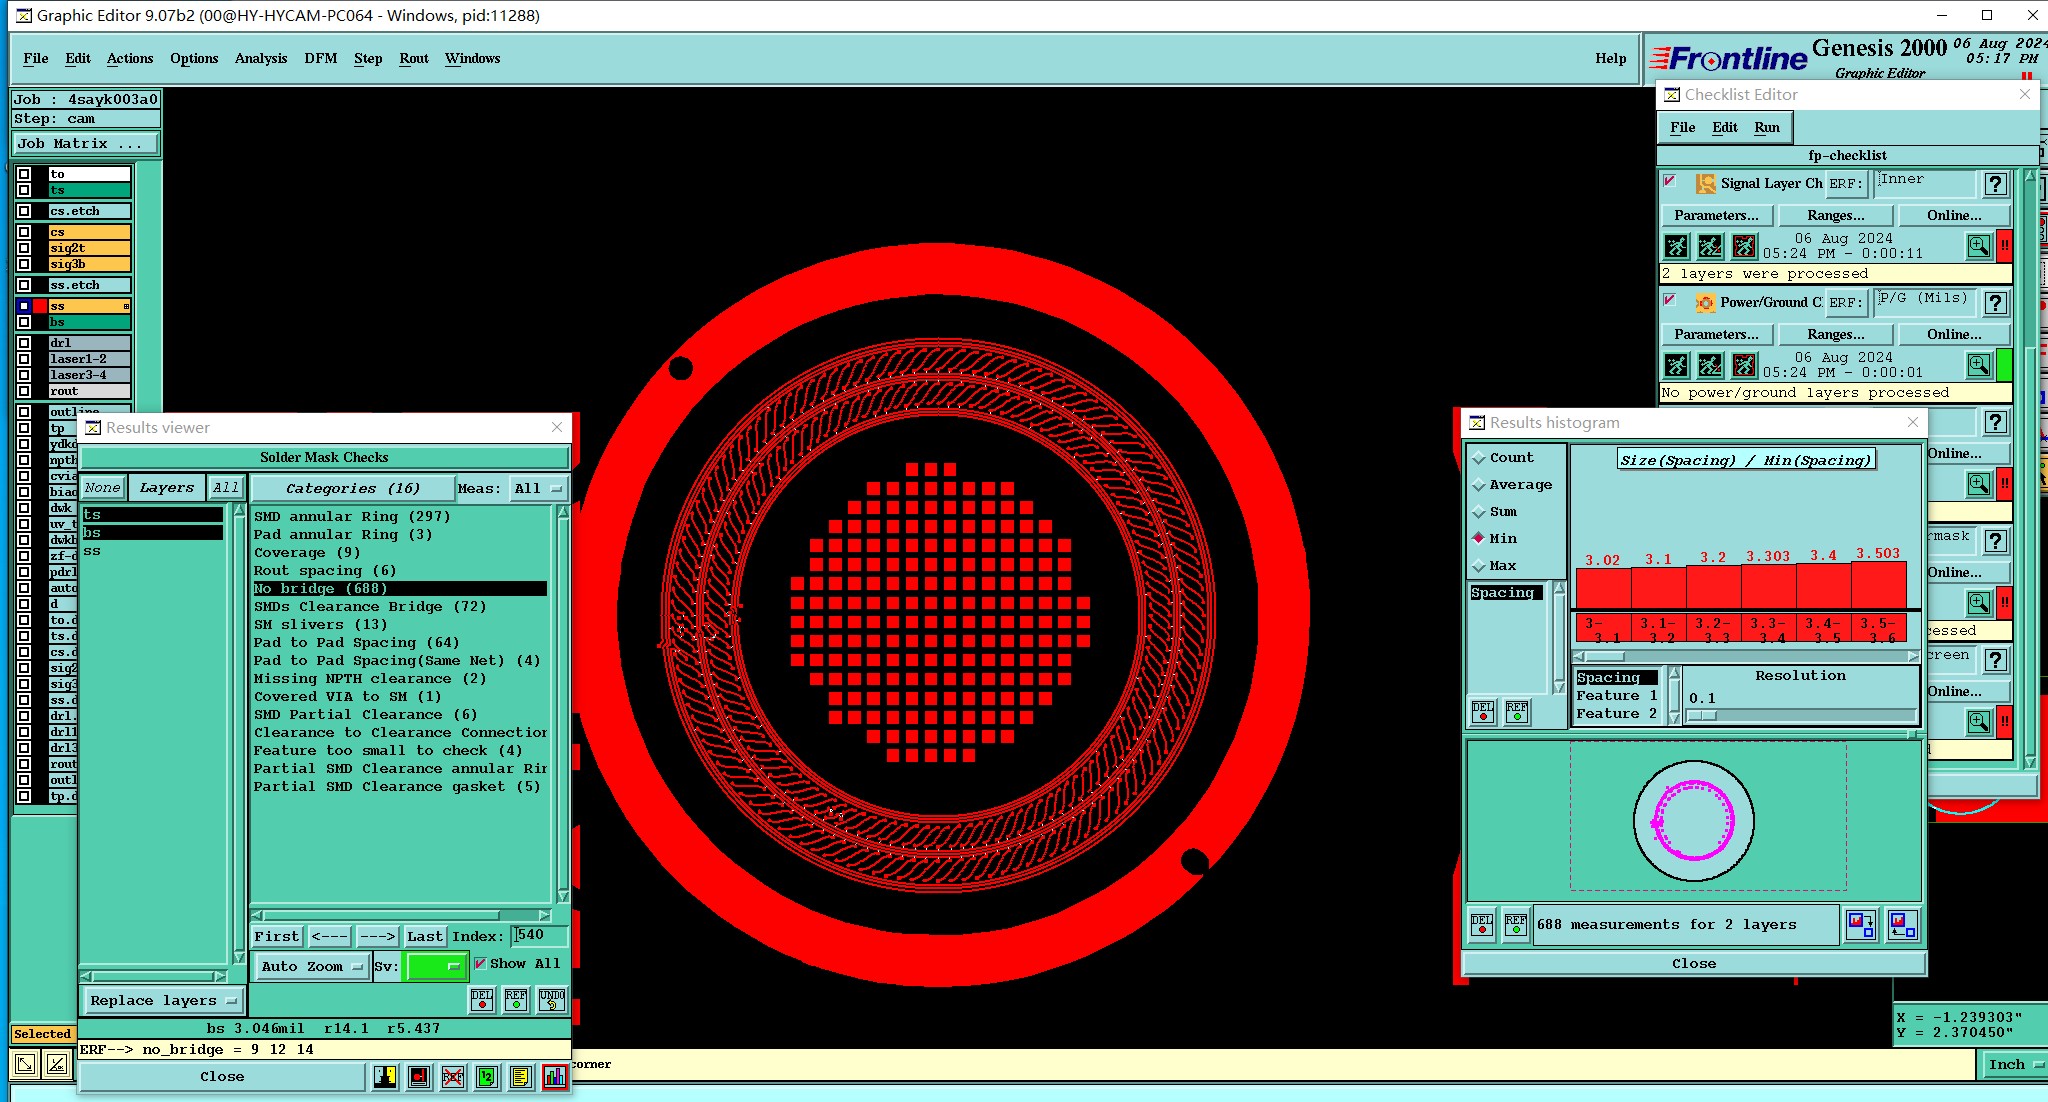2048x1102 pixels.
Task: Click the DEL icon under histogram Spacing list
Action: click(x=1483, y=711)
